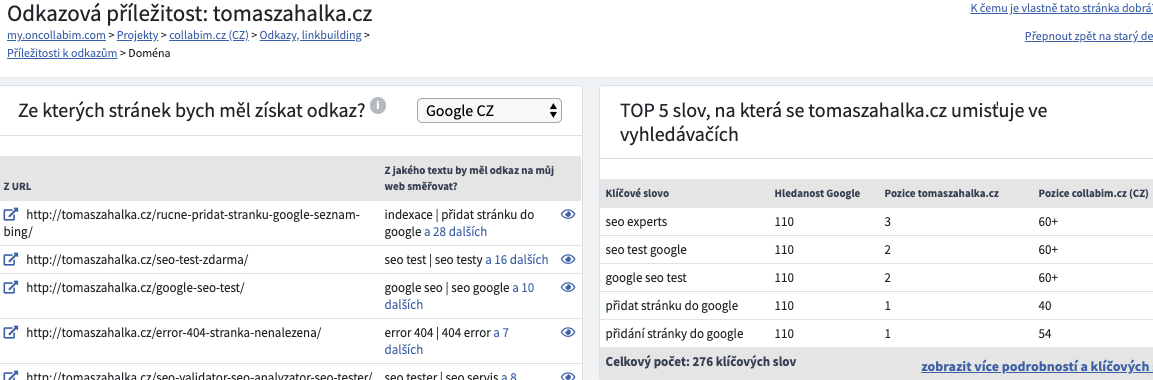Expand 'a 16 dalších' link texts
The image size is (1153, 380).
(x=517, y=259)
